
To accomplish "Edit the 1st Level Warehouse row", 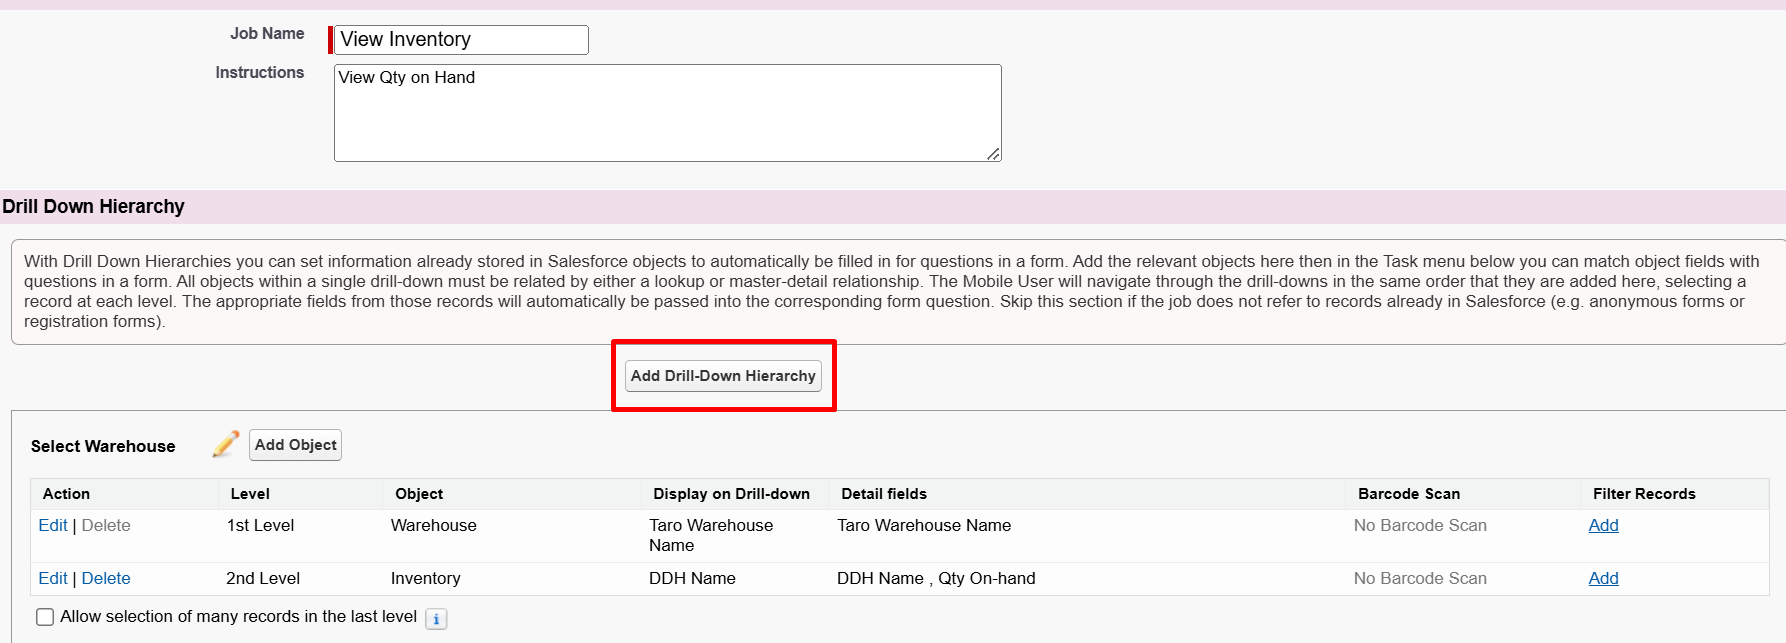I will click(52, 526).
